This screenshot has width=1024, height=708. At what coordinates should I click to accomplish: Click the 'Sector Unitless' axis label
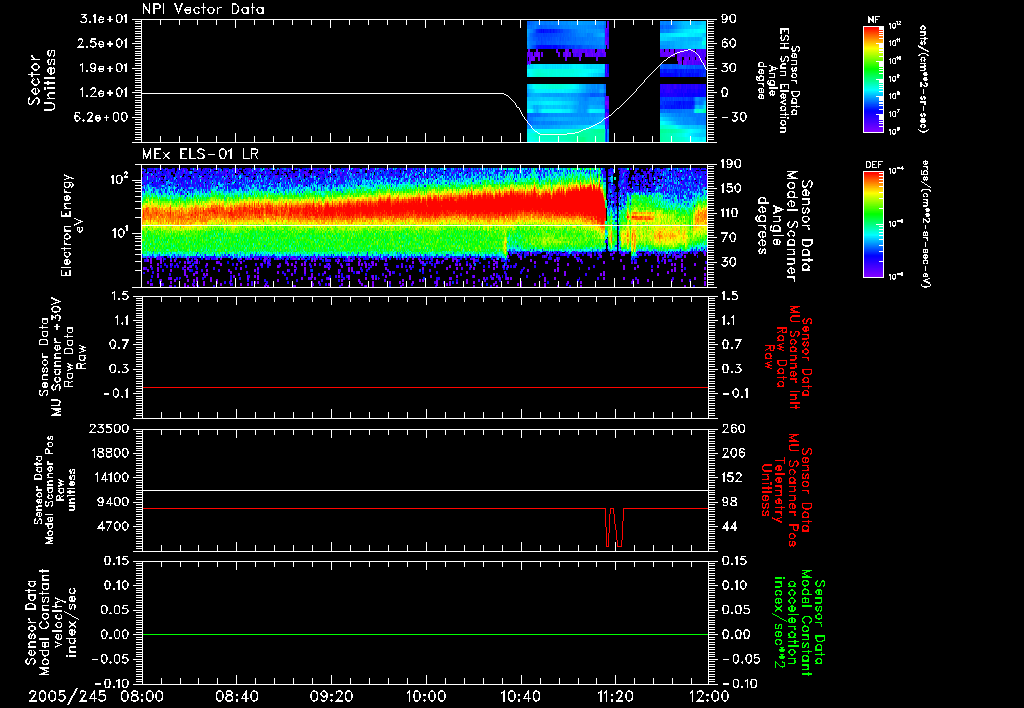[40, 80]
